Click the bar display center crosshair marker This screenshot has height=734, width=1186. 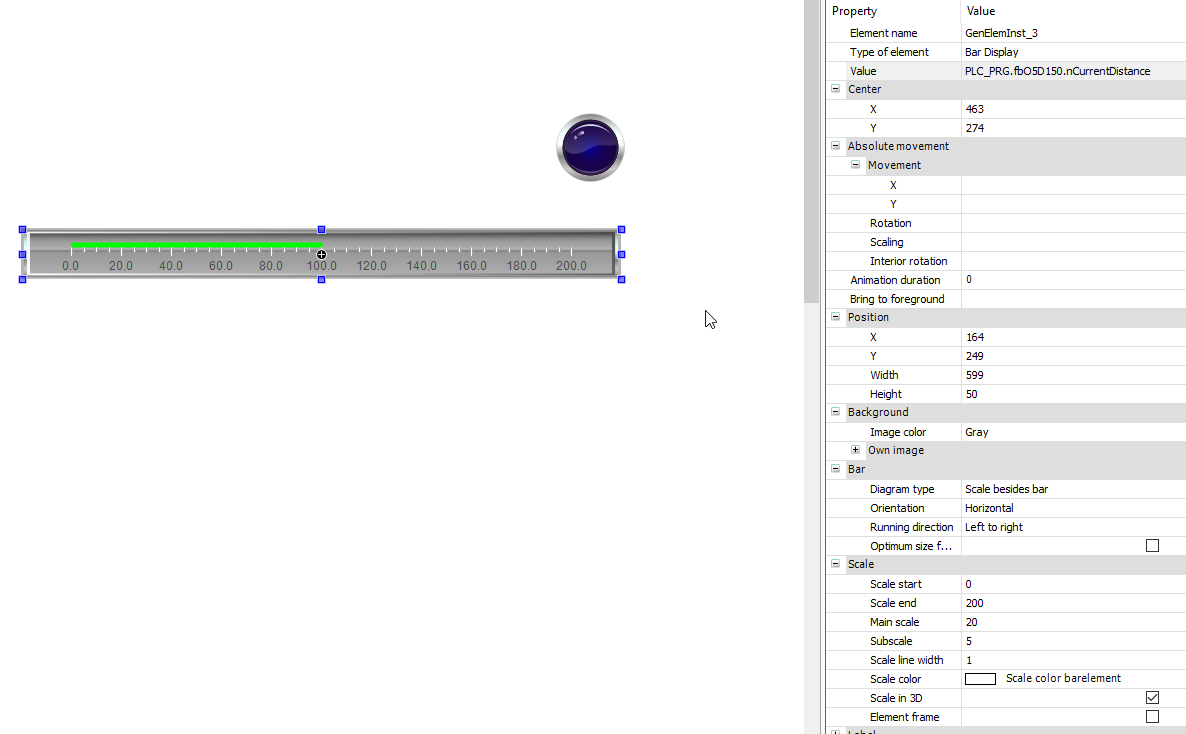pos(321,255)
